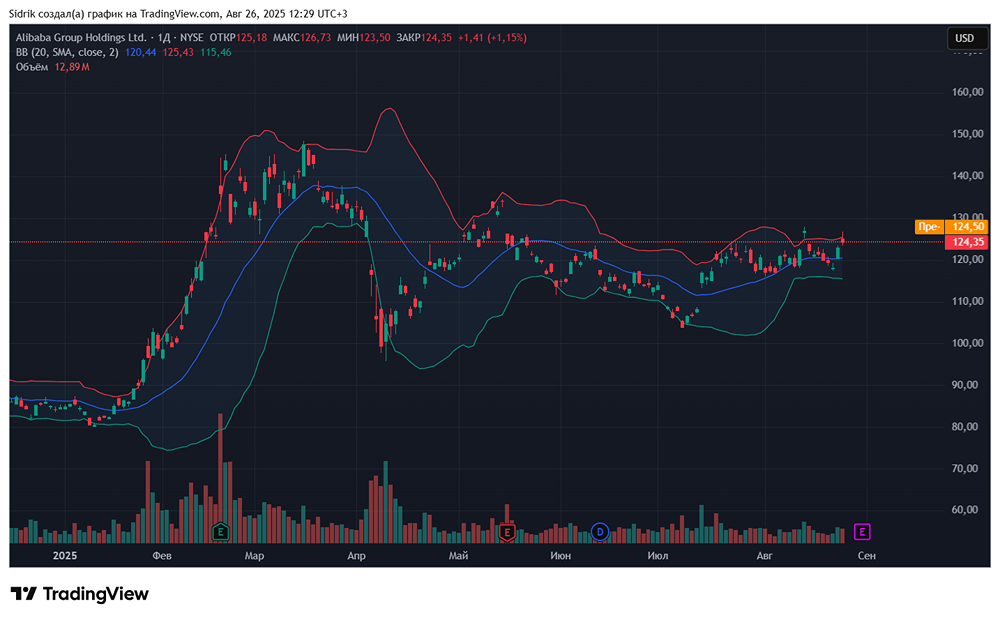Click the red earnings E marker in May
The image size is (1000, 620).
click(x=507, y=531)
